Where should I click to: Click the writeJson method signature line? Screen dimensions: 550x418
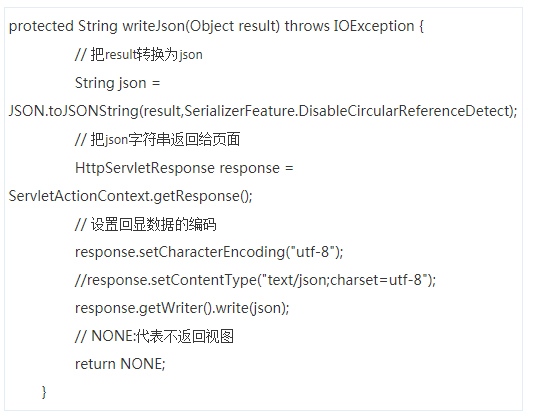click(216, 26)
